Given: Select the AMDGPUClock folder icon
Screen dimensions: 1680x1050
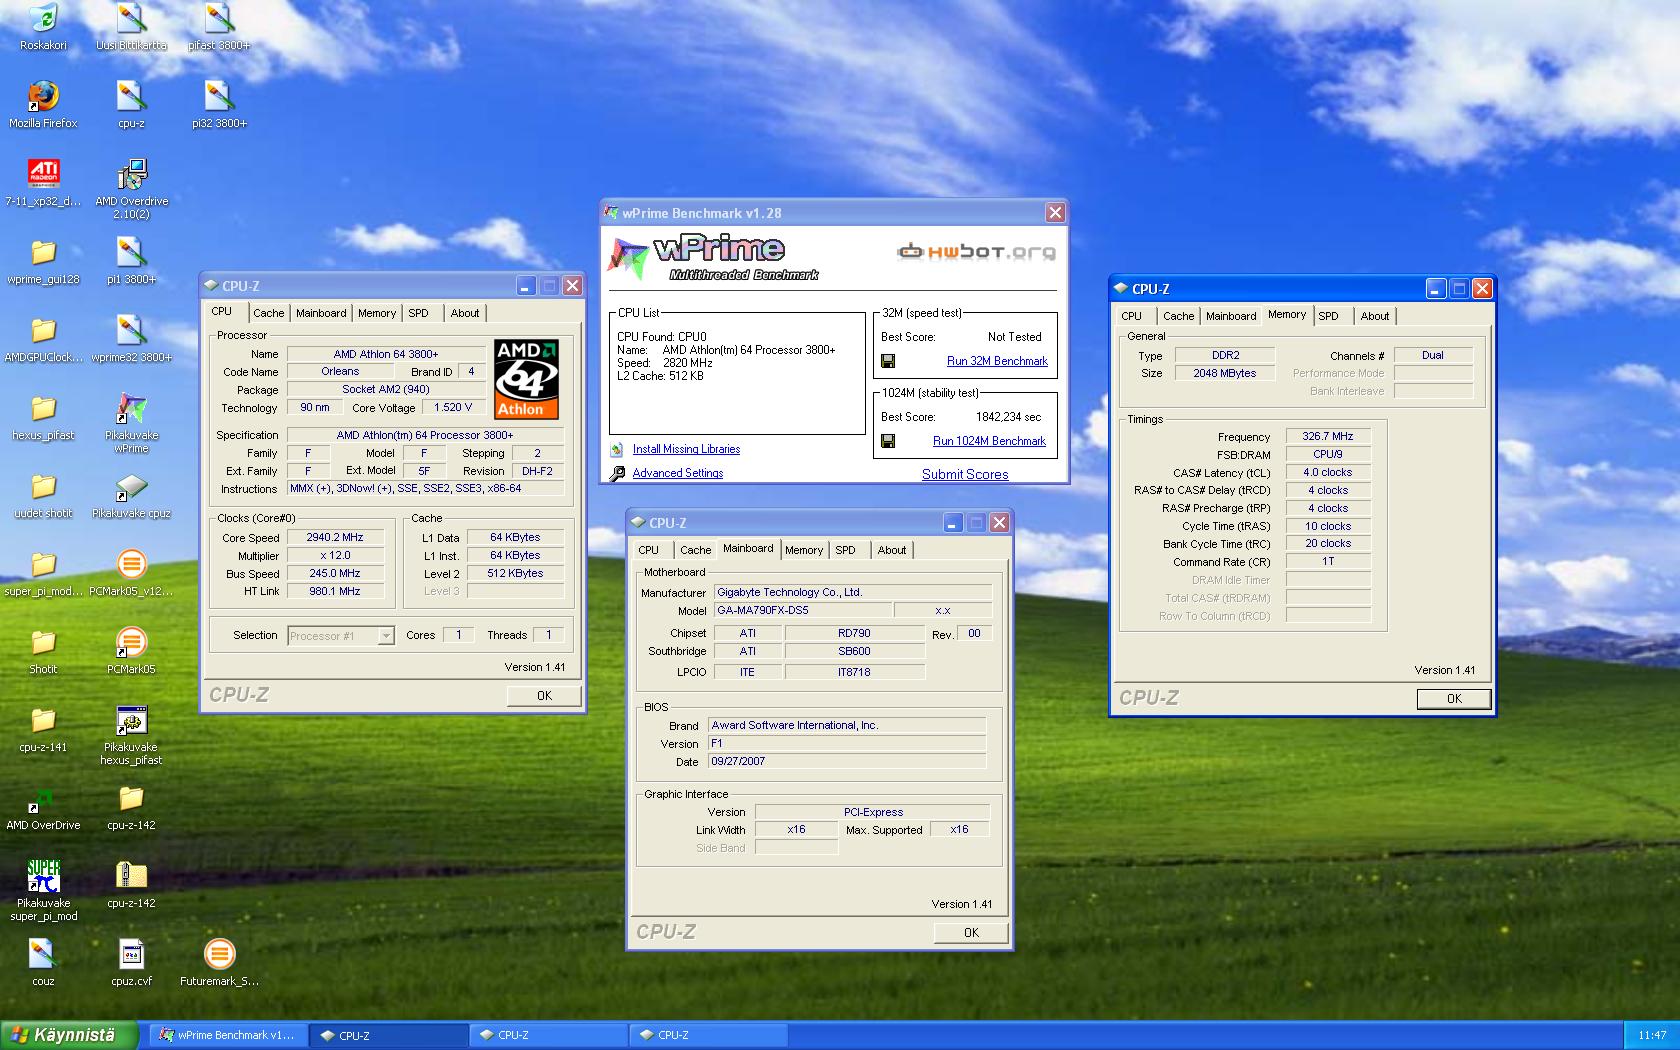Looking at the screenshot, I should [43, 330].
